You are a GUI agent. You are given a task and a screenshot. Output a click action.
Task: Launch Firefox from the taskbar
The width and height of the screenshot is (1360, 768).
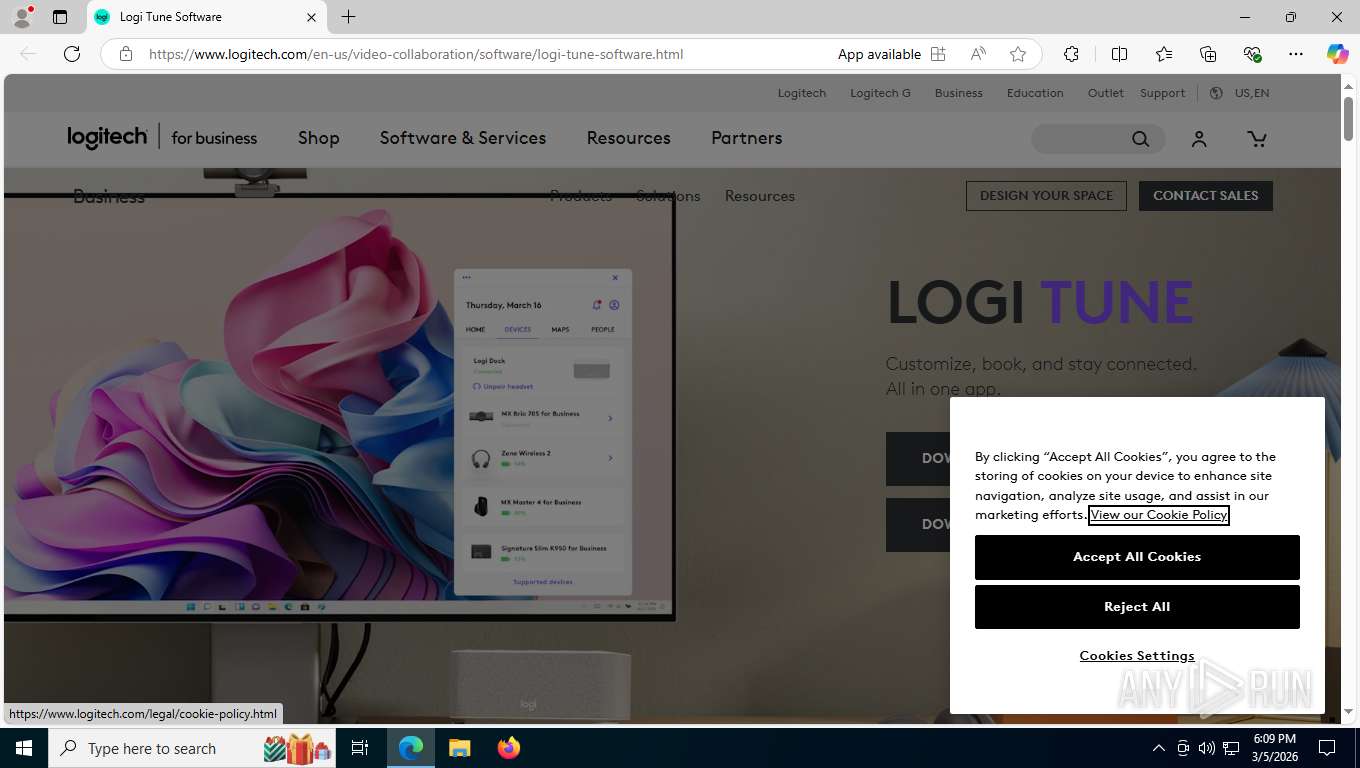[x=509, y=748]
